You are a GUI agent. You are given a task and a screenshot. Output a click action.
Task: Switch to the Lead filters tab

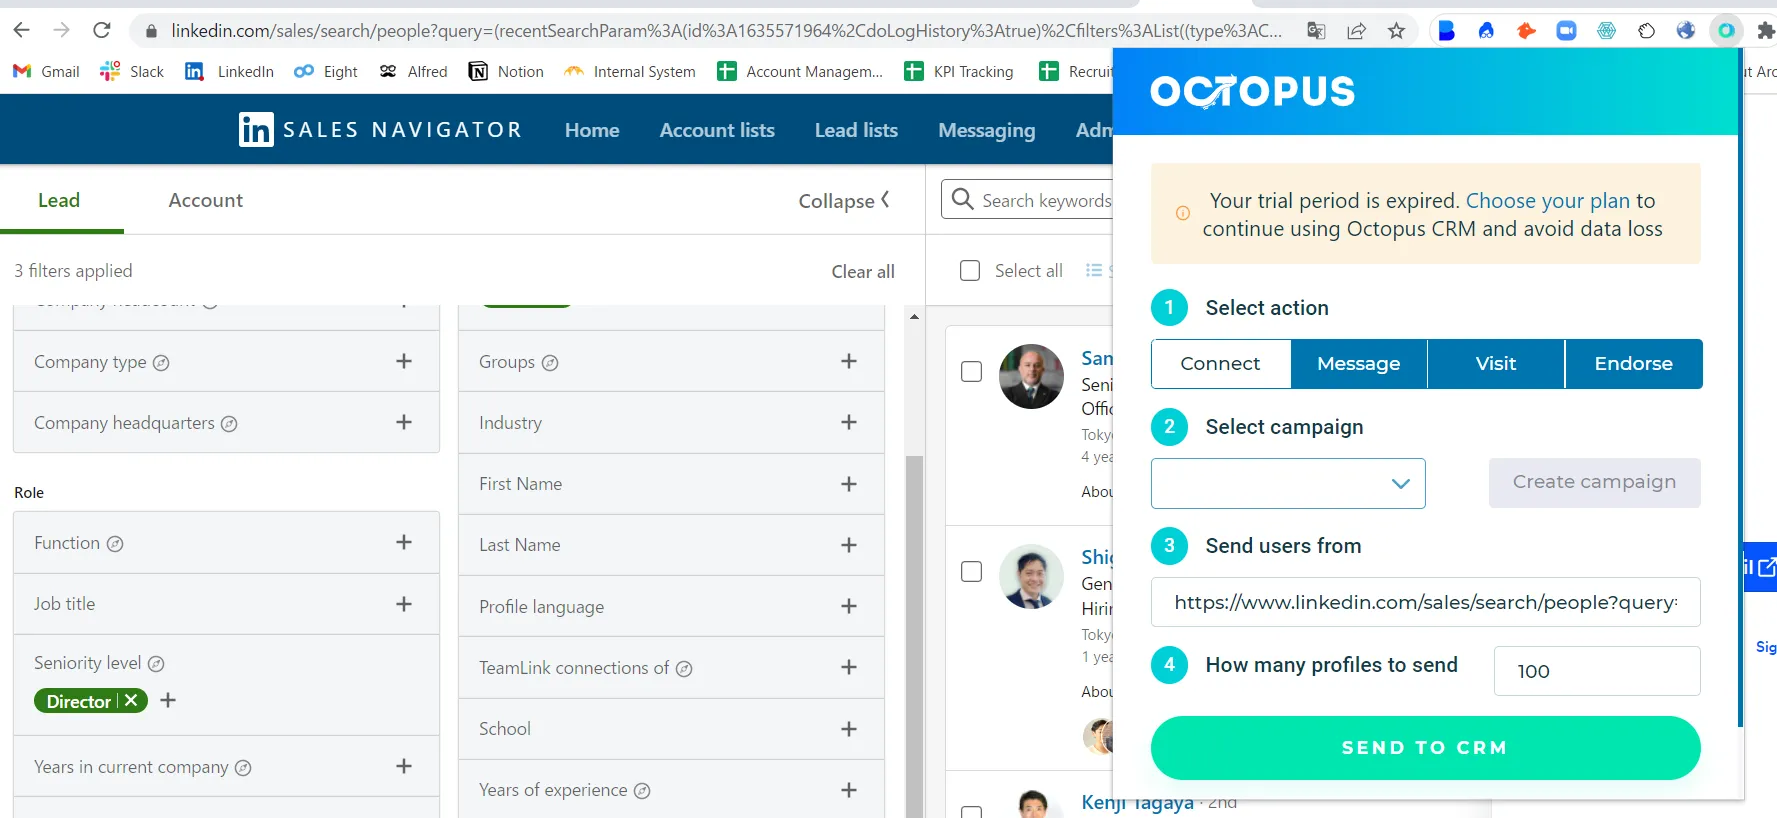point(59,200)
